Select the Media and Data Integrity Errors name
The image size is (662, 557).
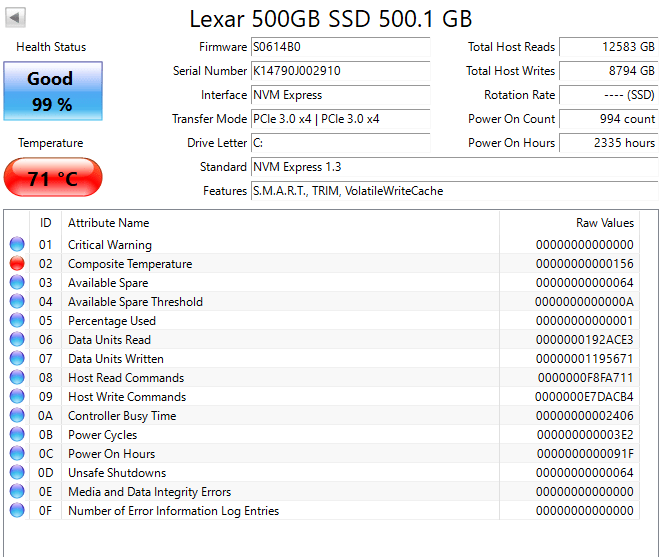point(149,492)
